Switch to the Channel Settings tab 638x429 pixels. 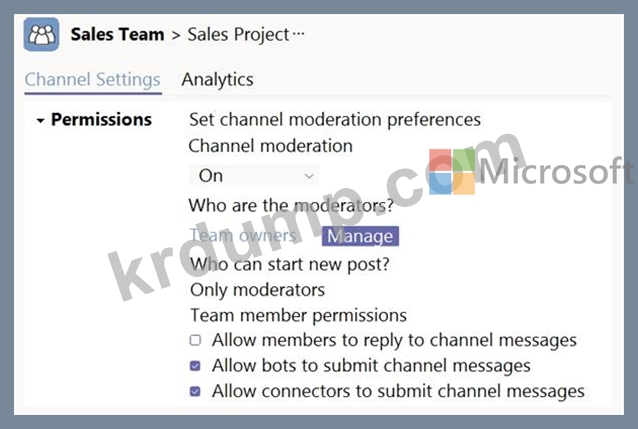click(92, 79)
